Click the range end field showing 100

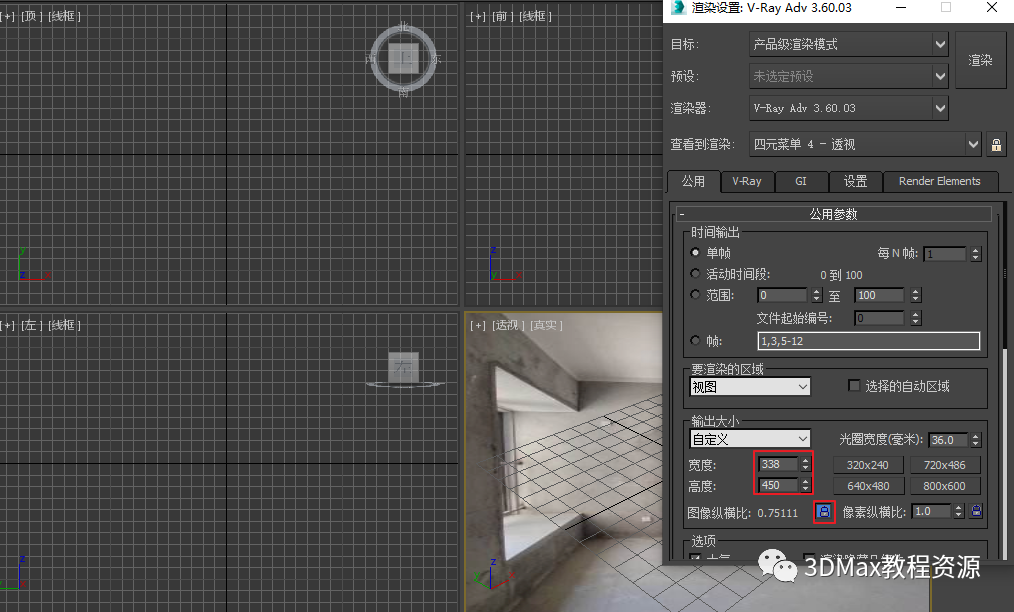879,295
